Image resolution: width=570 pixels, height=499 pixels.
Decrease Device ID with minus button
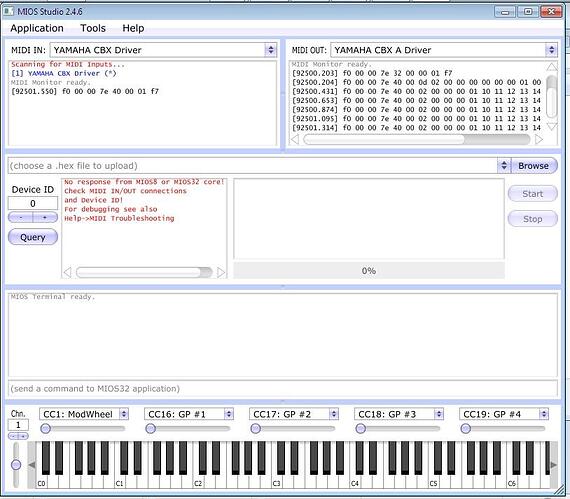(20, 217)
